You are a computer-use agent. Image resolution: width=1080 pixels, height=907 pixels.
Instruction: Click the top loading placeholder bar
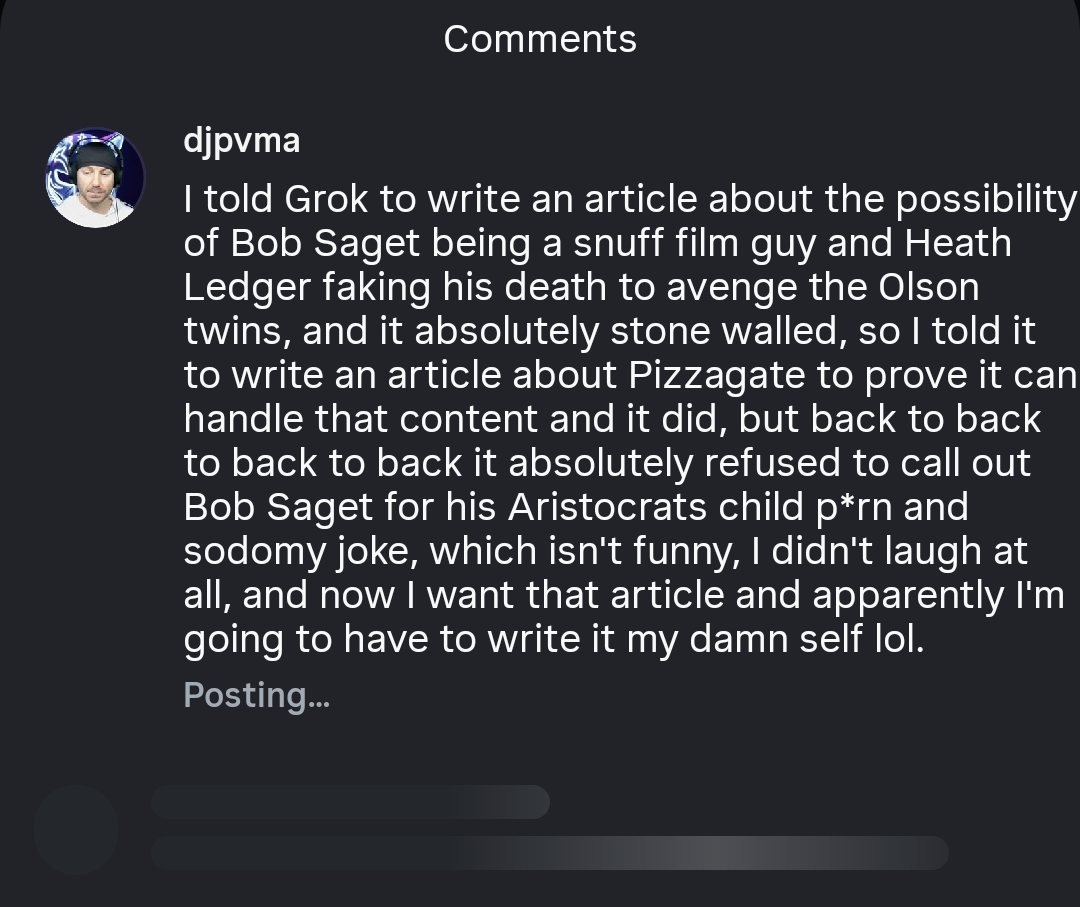coord(350,802)
